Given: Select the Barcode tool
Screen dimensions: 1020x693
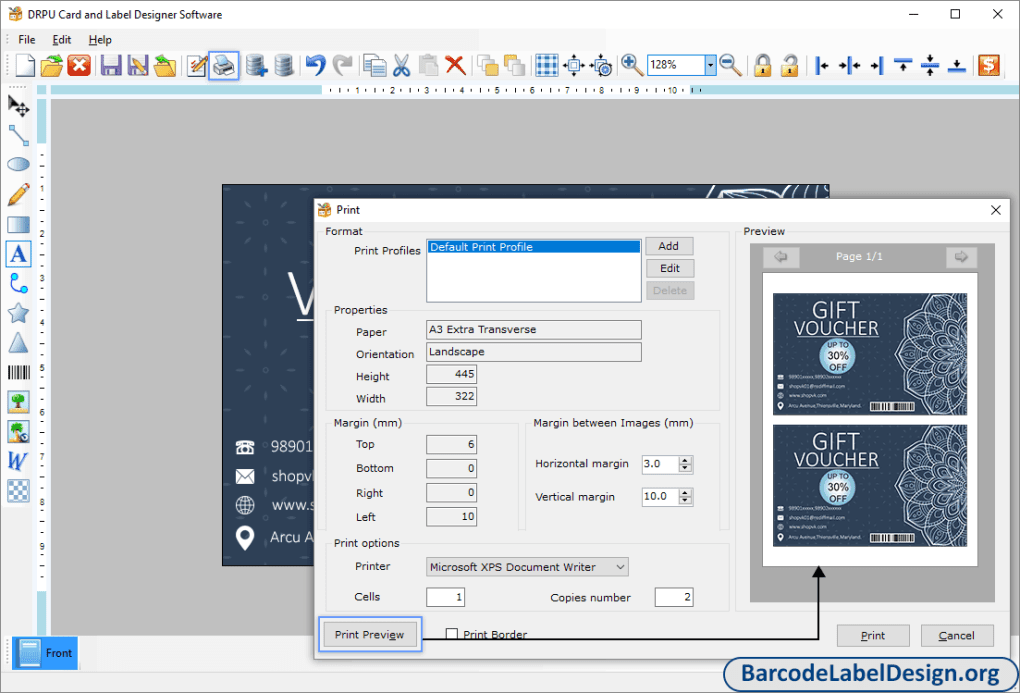Looking at the screenshot, I should [18, 373].
